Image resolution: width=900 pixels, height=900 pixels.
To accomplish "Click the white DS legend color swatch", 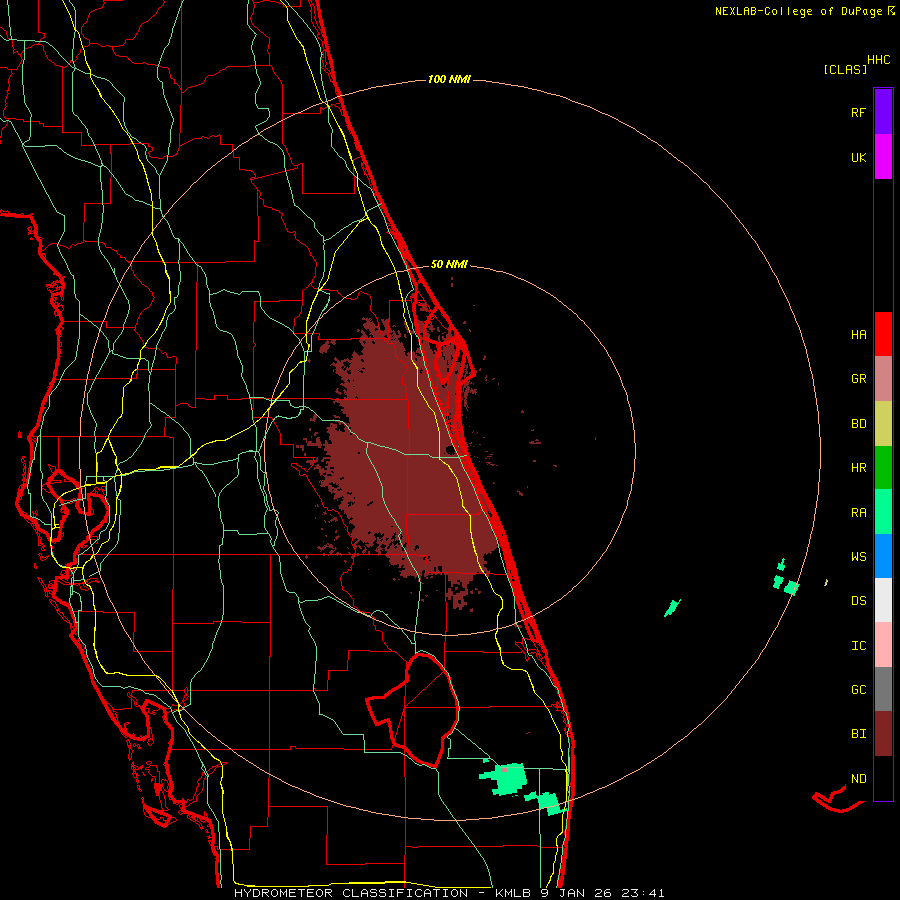I will pyautogui.click(x=883, y=600).
